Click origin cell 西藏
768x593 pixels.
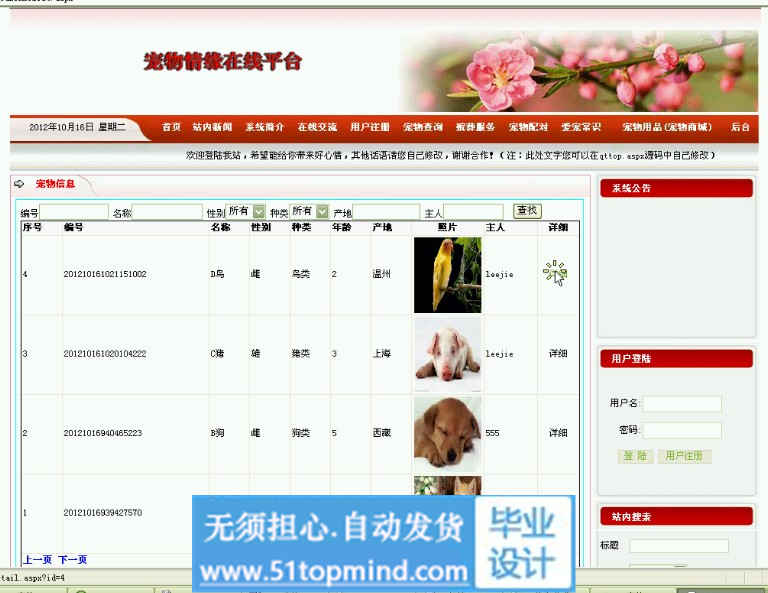click(x=382, y=432)
